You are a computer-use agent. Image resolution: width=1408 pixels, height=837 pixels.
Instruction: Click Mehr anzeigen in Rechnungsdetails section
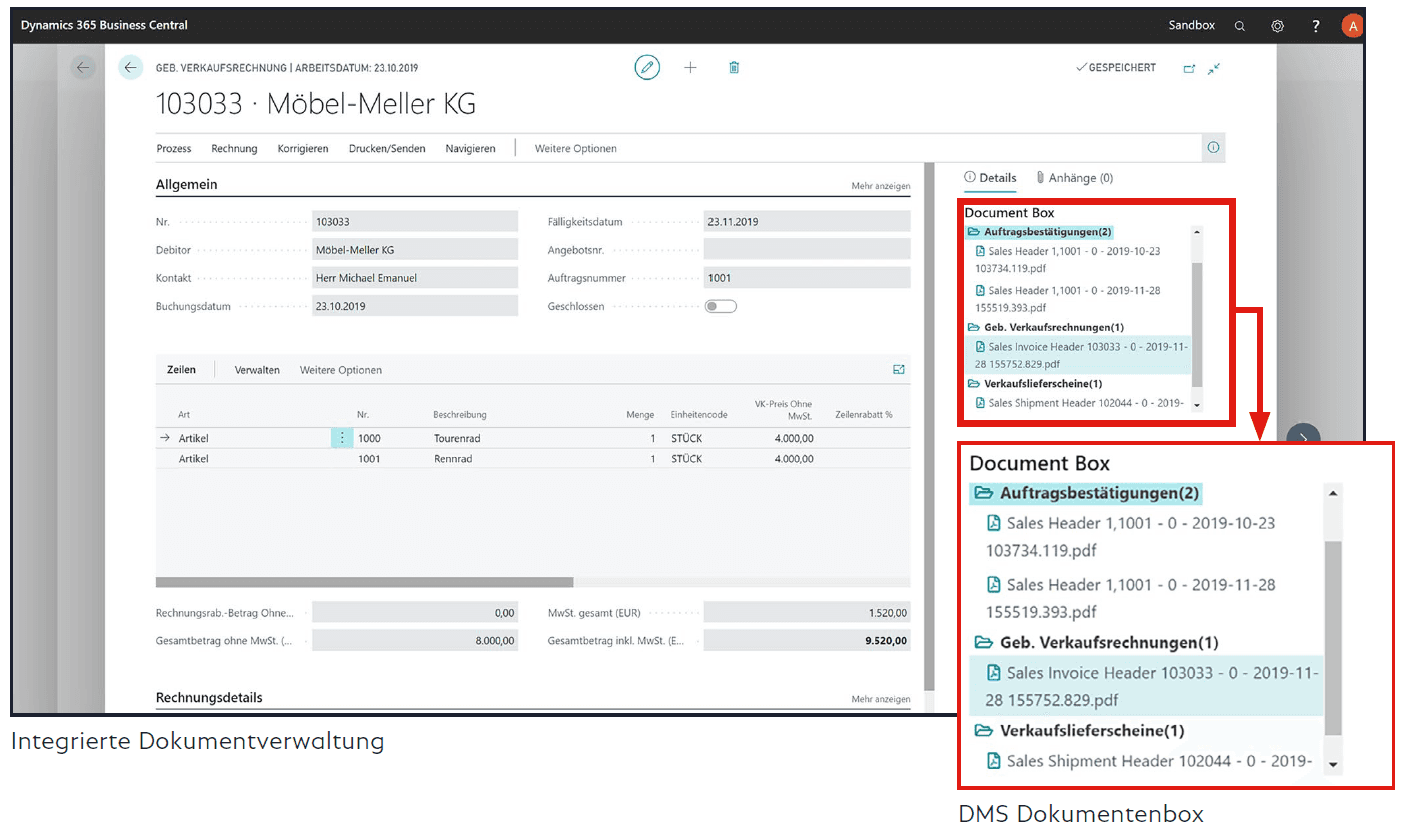[880, 699]
